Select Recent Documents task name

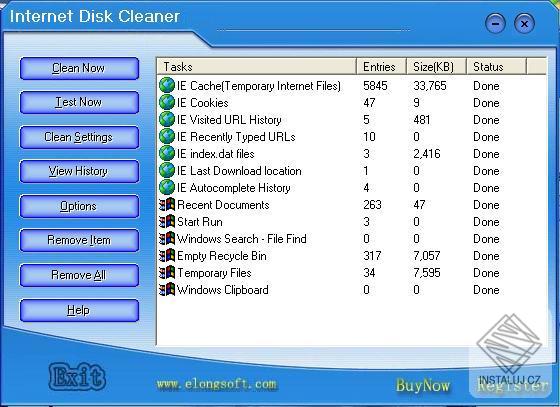tap(223, 205)
